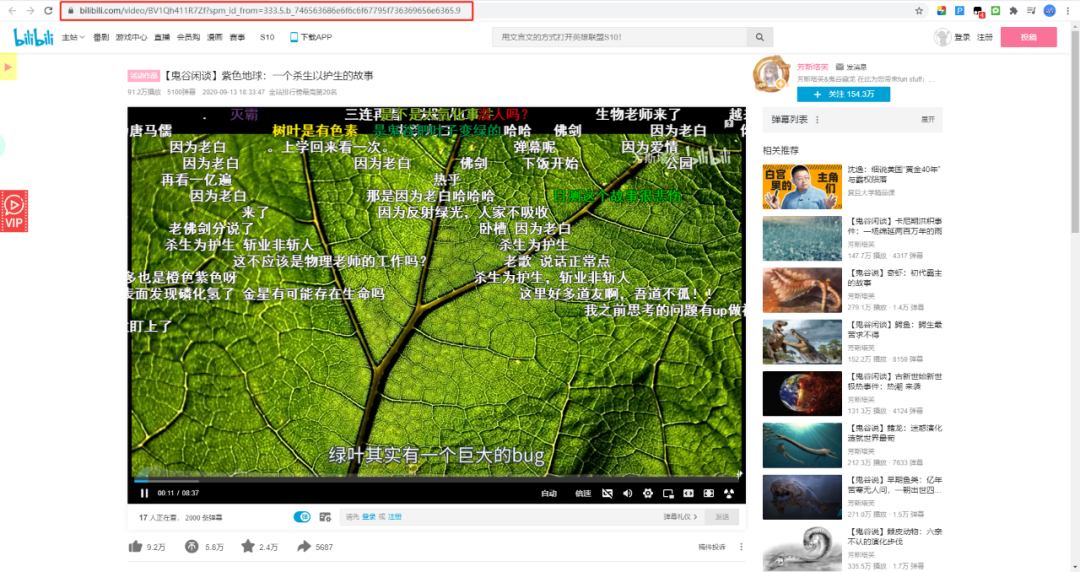This screenshot has height=572, width=1080.
Task: Open 会员购 in the top navigation
Action: tap(188, 37)
